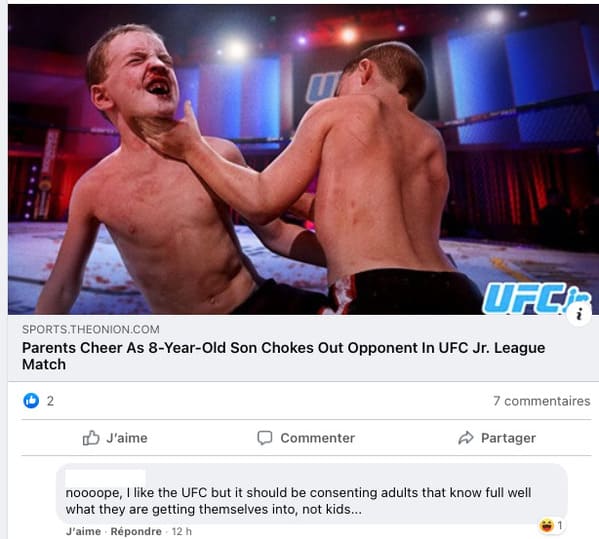599x539 pixels.
Task: Open the article headline about UFC Jr. League
Action: click(x=283, y=356)
